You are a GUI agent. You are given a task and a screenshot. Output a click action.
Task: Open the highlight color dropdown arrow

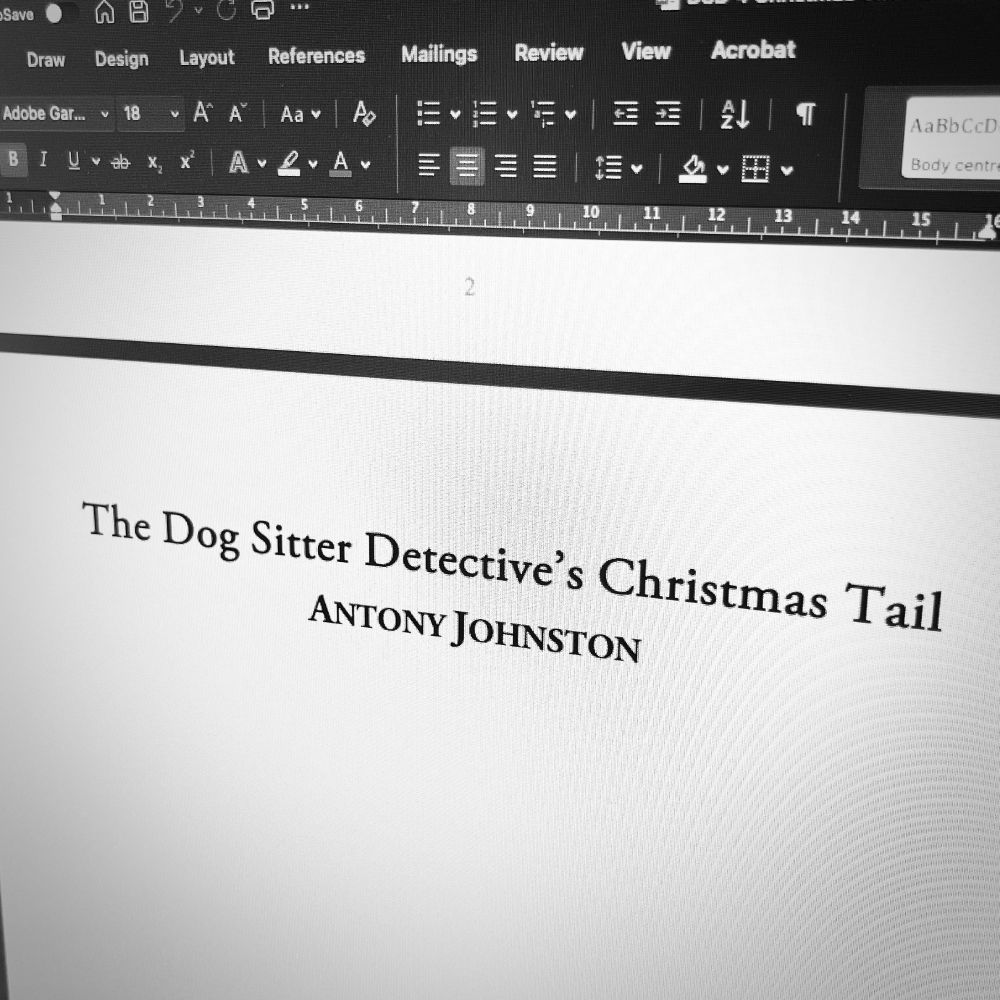point(312,165)
